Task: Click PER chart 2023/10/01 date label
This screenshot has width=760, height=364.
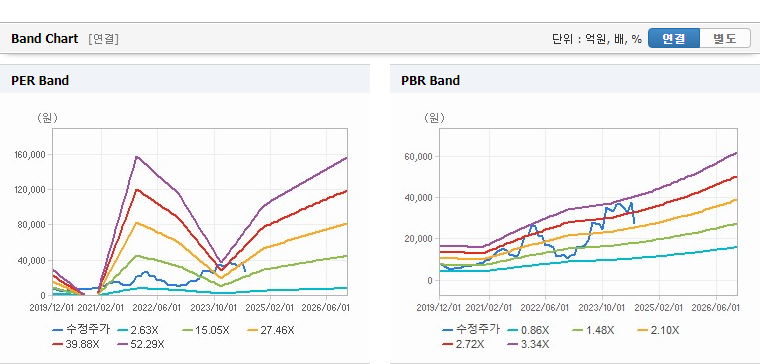Action: tap(214, 308)
